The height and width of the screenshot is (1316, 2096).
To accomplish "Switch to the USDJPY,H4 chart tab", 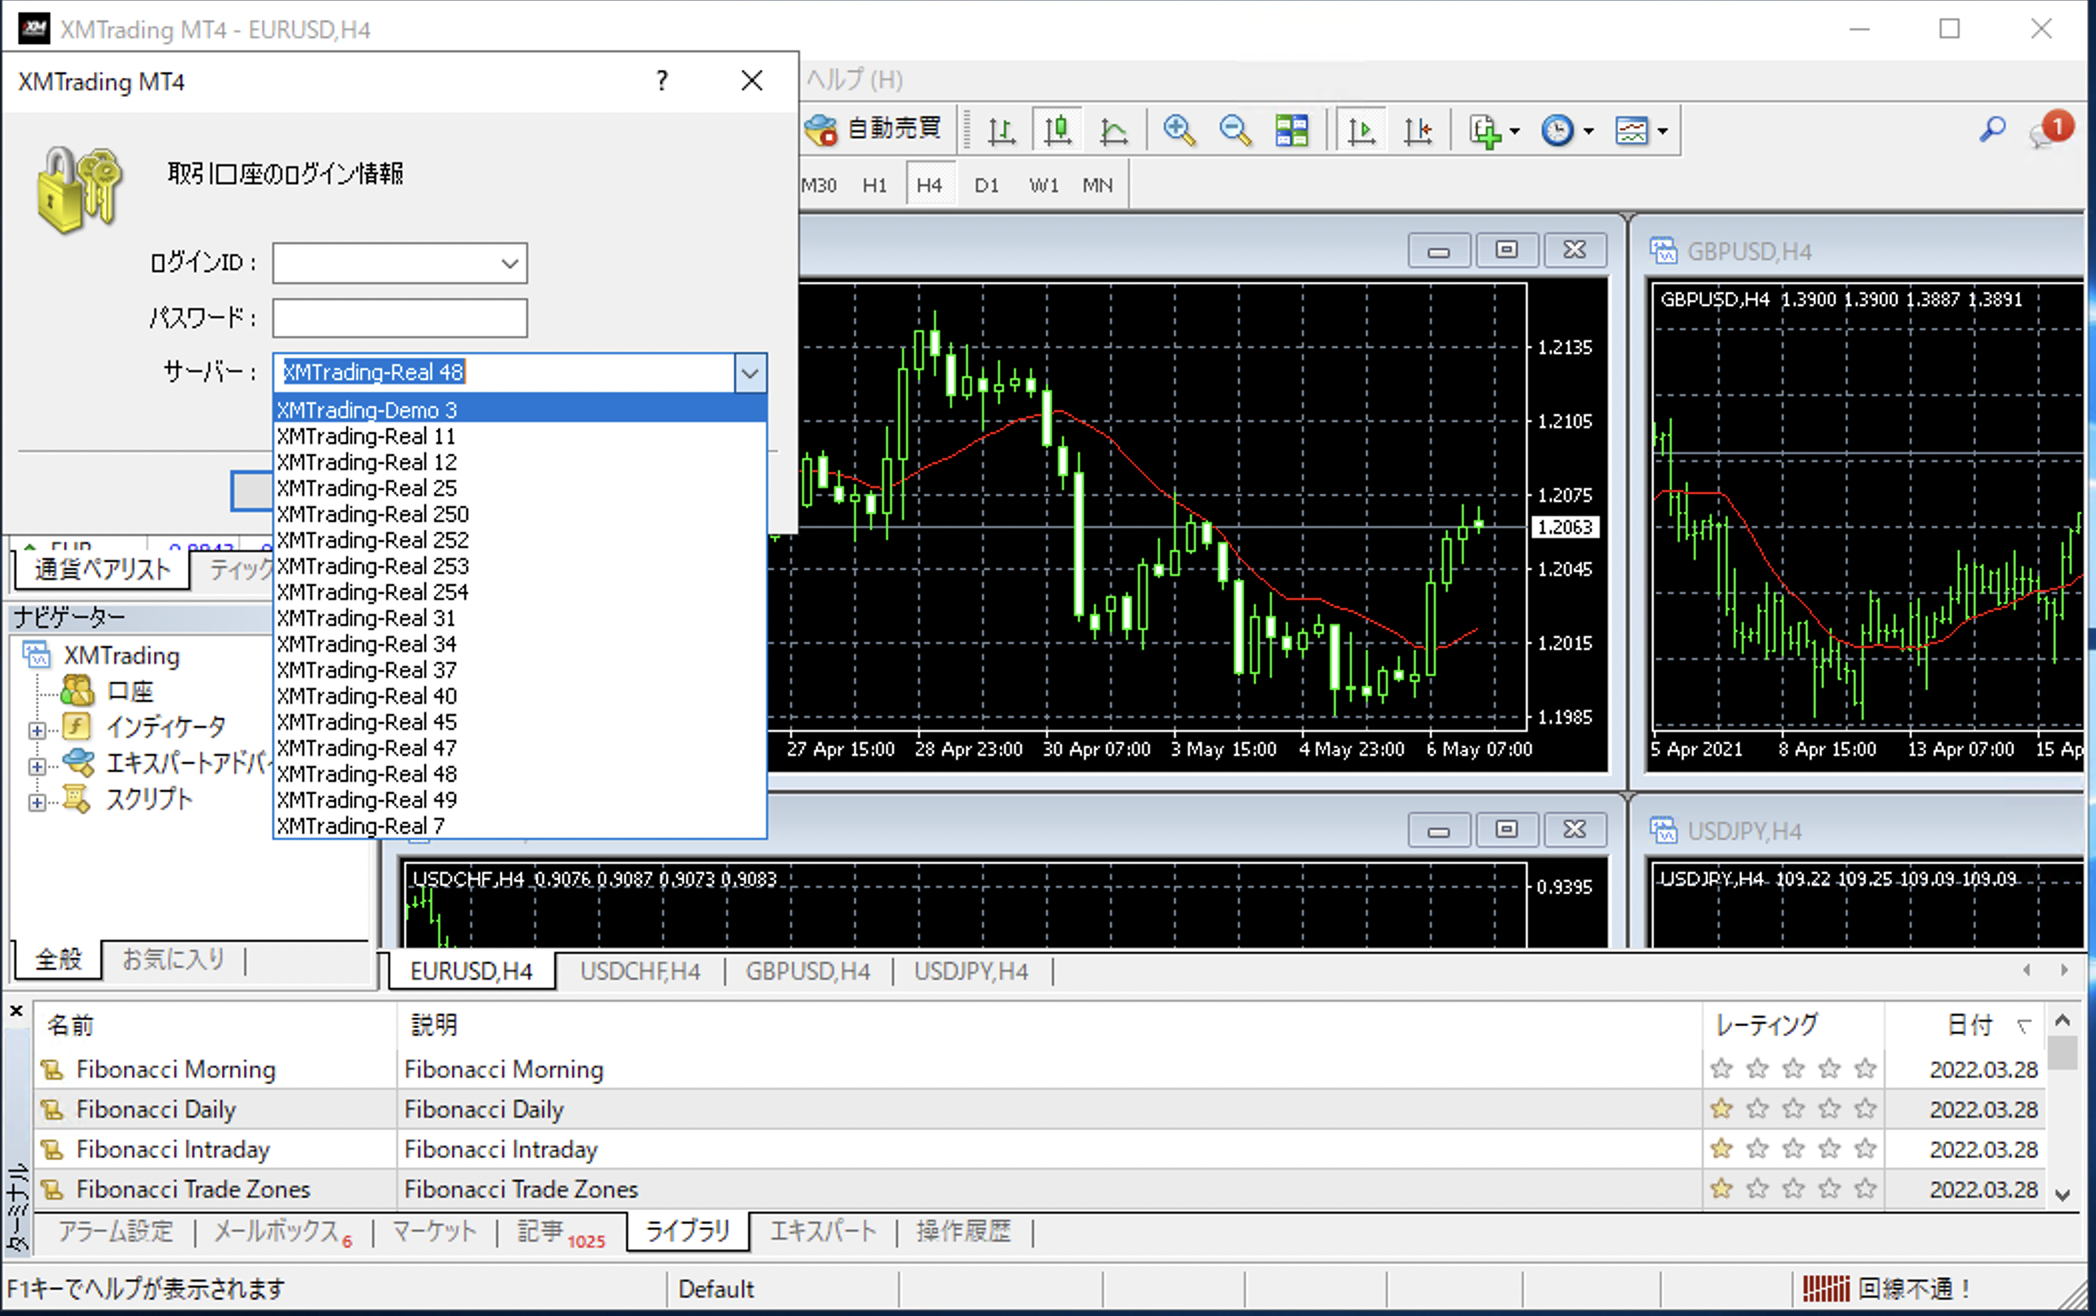I will click(970, 971).
